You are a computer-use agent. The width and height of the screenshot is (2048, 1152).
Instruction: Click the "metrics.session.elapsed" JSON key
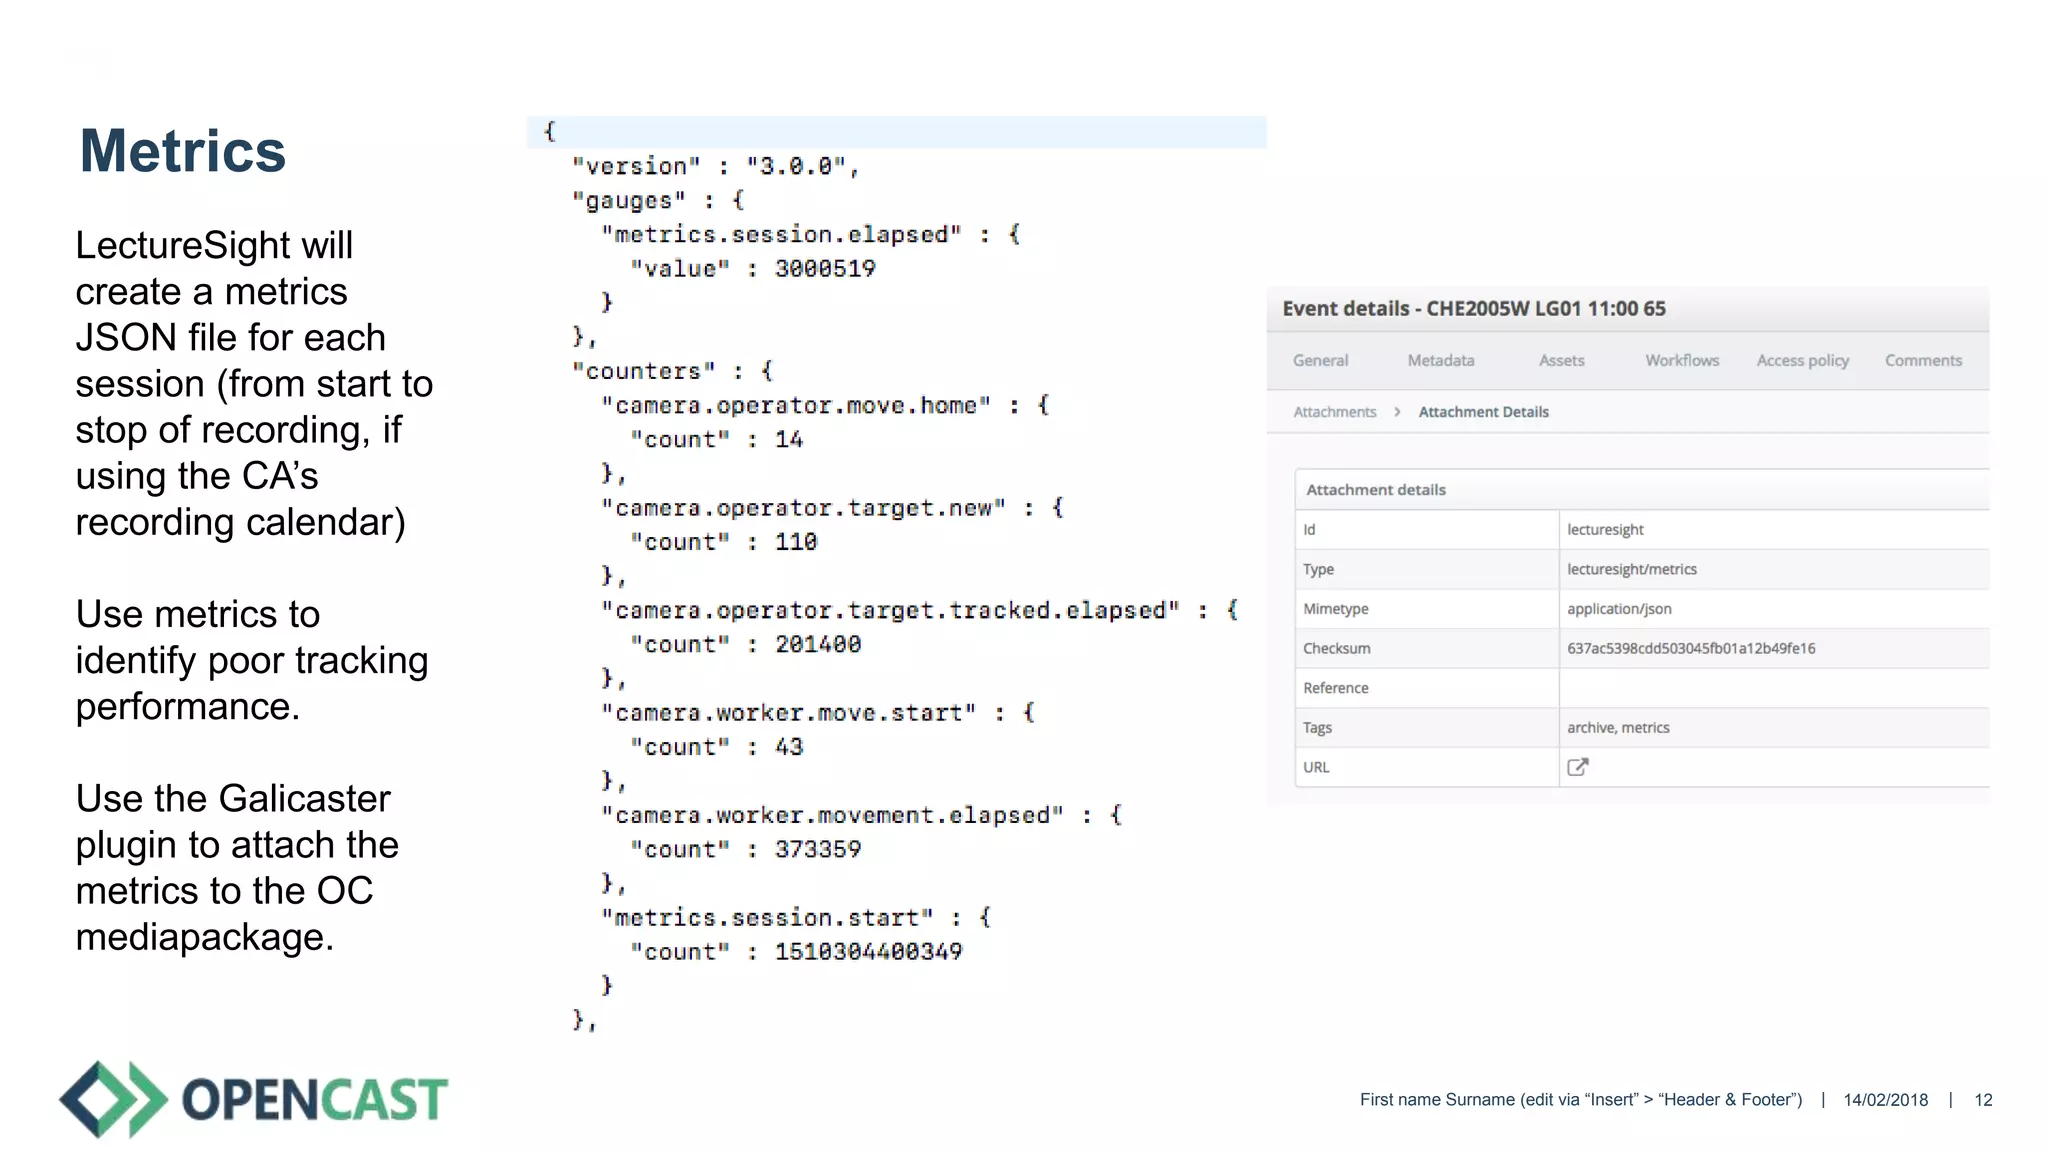[780, 235]
